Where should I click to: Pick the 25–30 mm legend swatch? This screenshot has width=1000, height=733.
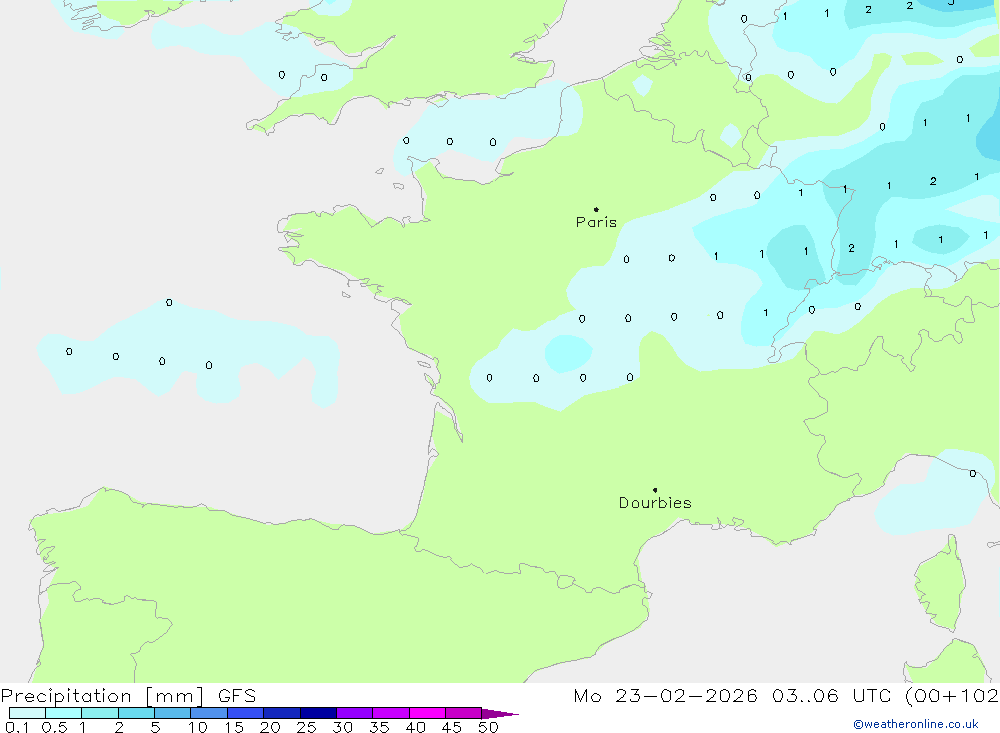tap(318, 713)
